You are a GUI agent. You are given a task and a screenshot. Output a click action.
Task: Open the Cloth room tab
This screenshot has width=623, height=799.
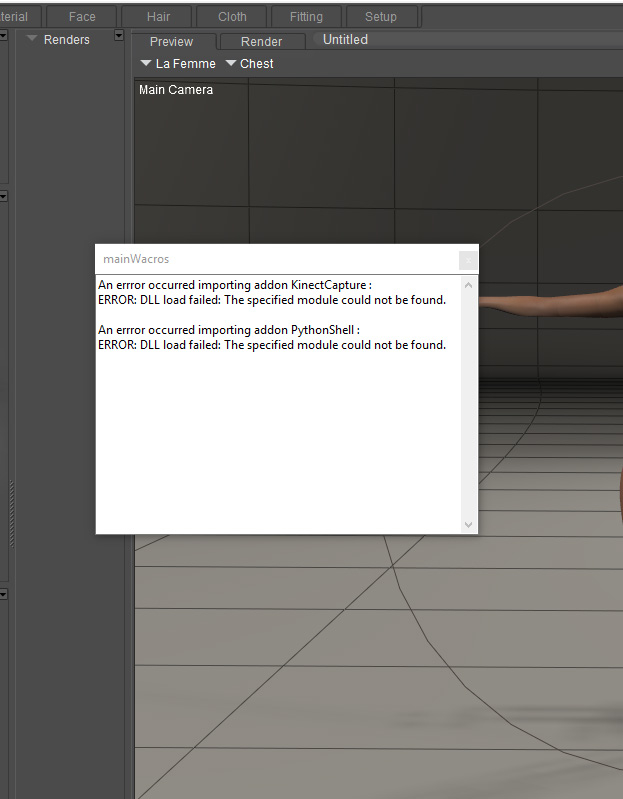click(232, 17)
